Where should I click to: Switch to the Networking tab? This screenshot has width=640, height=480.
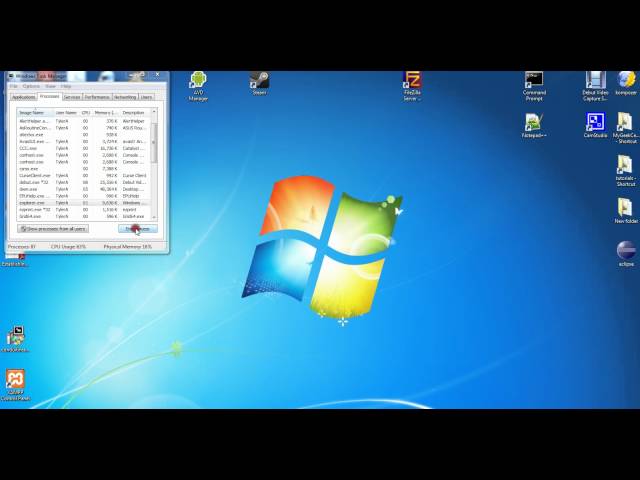click(x=125, y=97)
